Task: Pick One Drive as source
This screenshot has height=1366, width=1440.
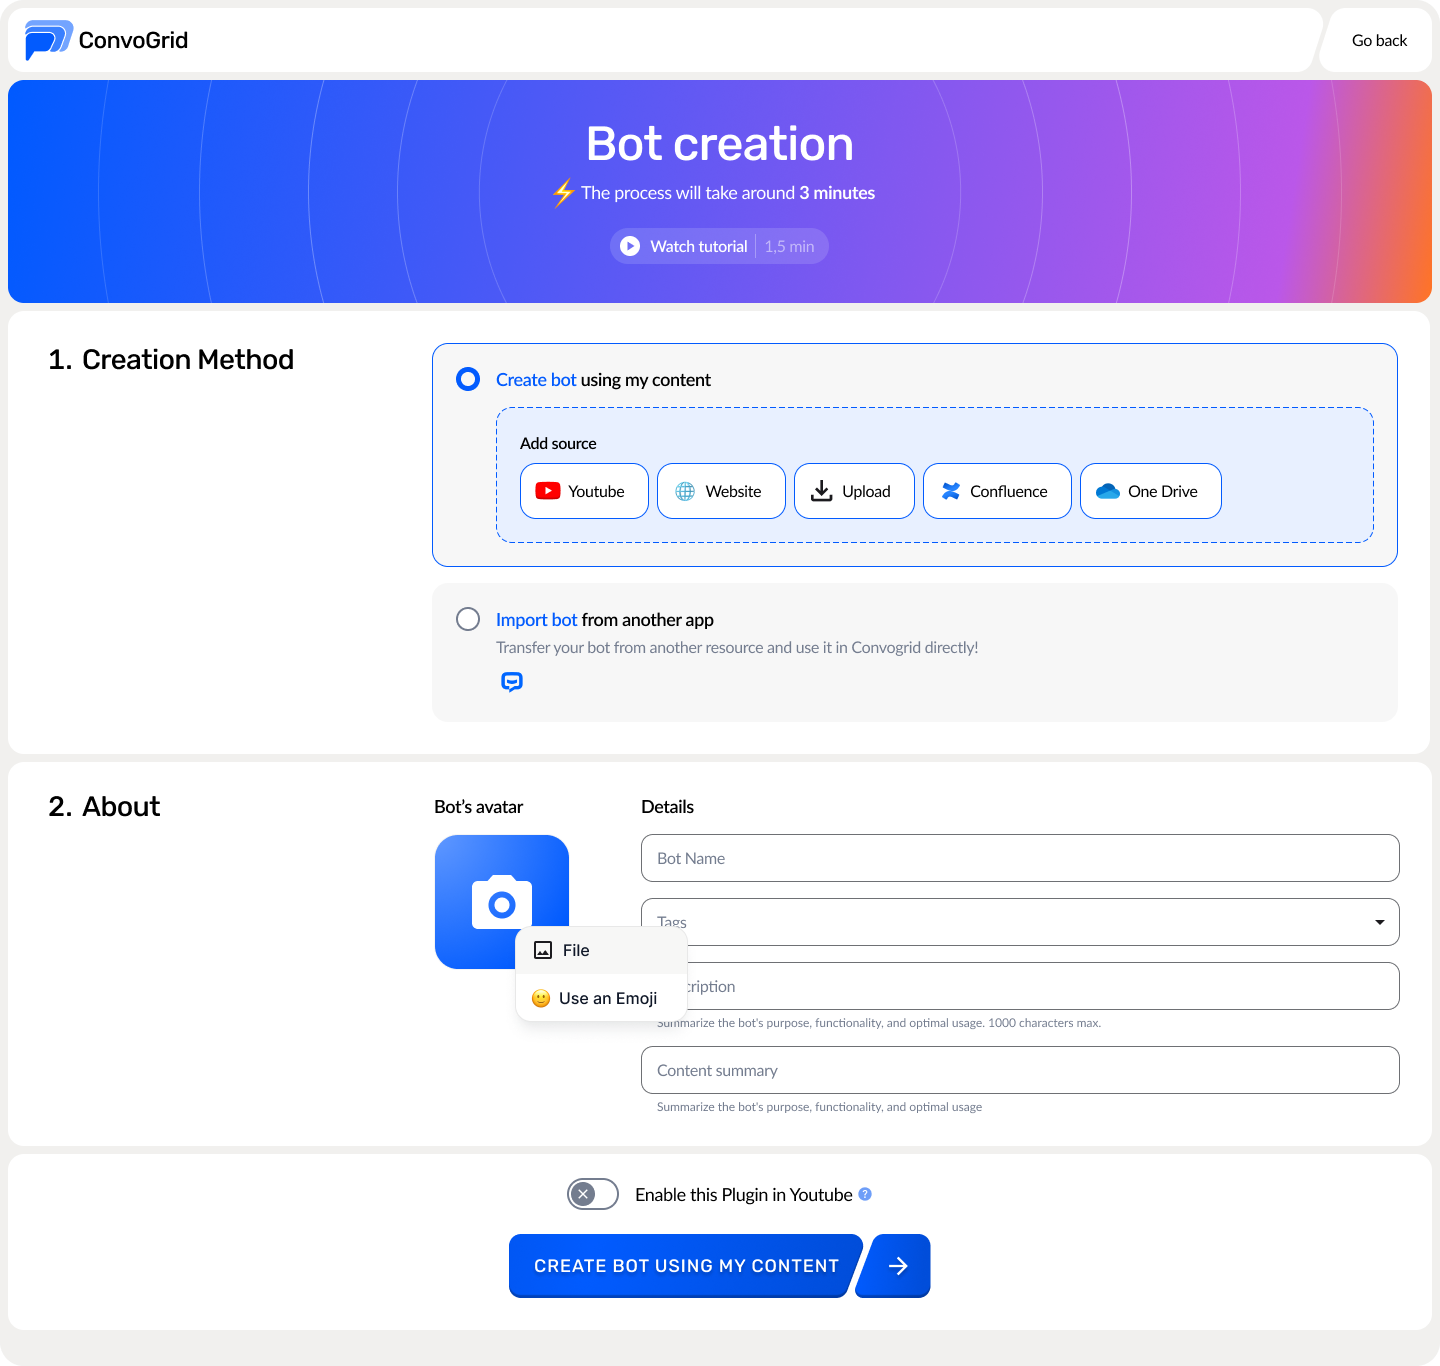Action: (x=1150, y=491)
